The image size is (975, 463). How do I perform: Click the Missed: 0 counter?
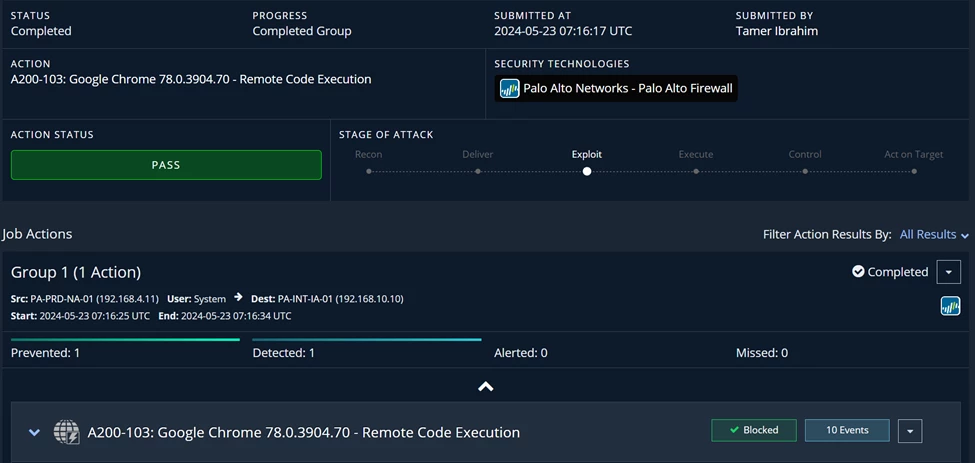762,353
